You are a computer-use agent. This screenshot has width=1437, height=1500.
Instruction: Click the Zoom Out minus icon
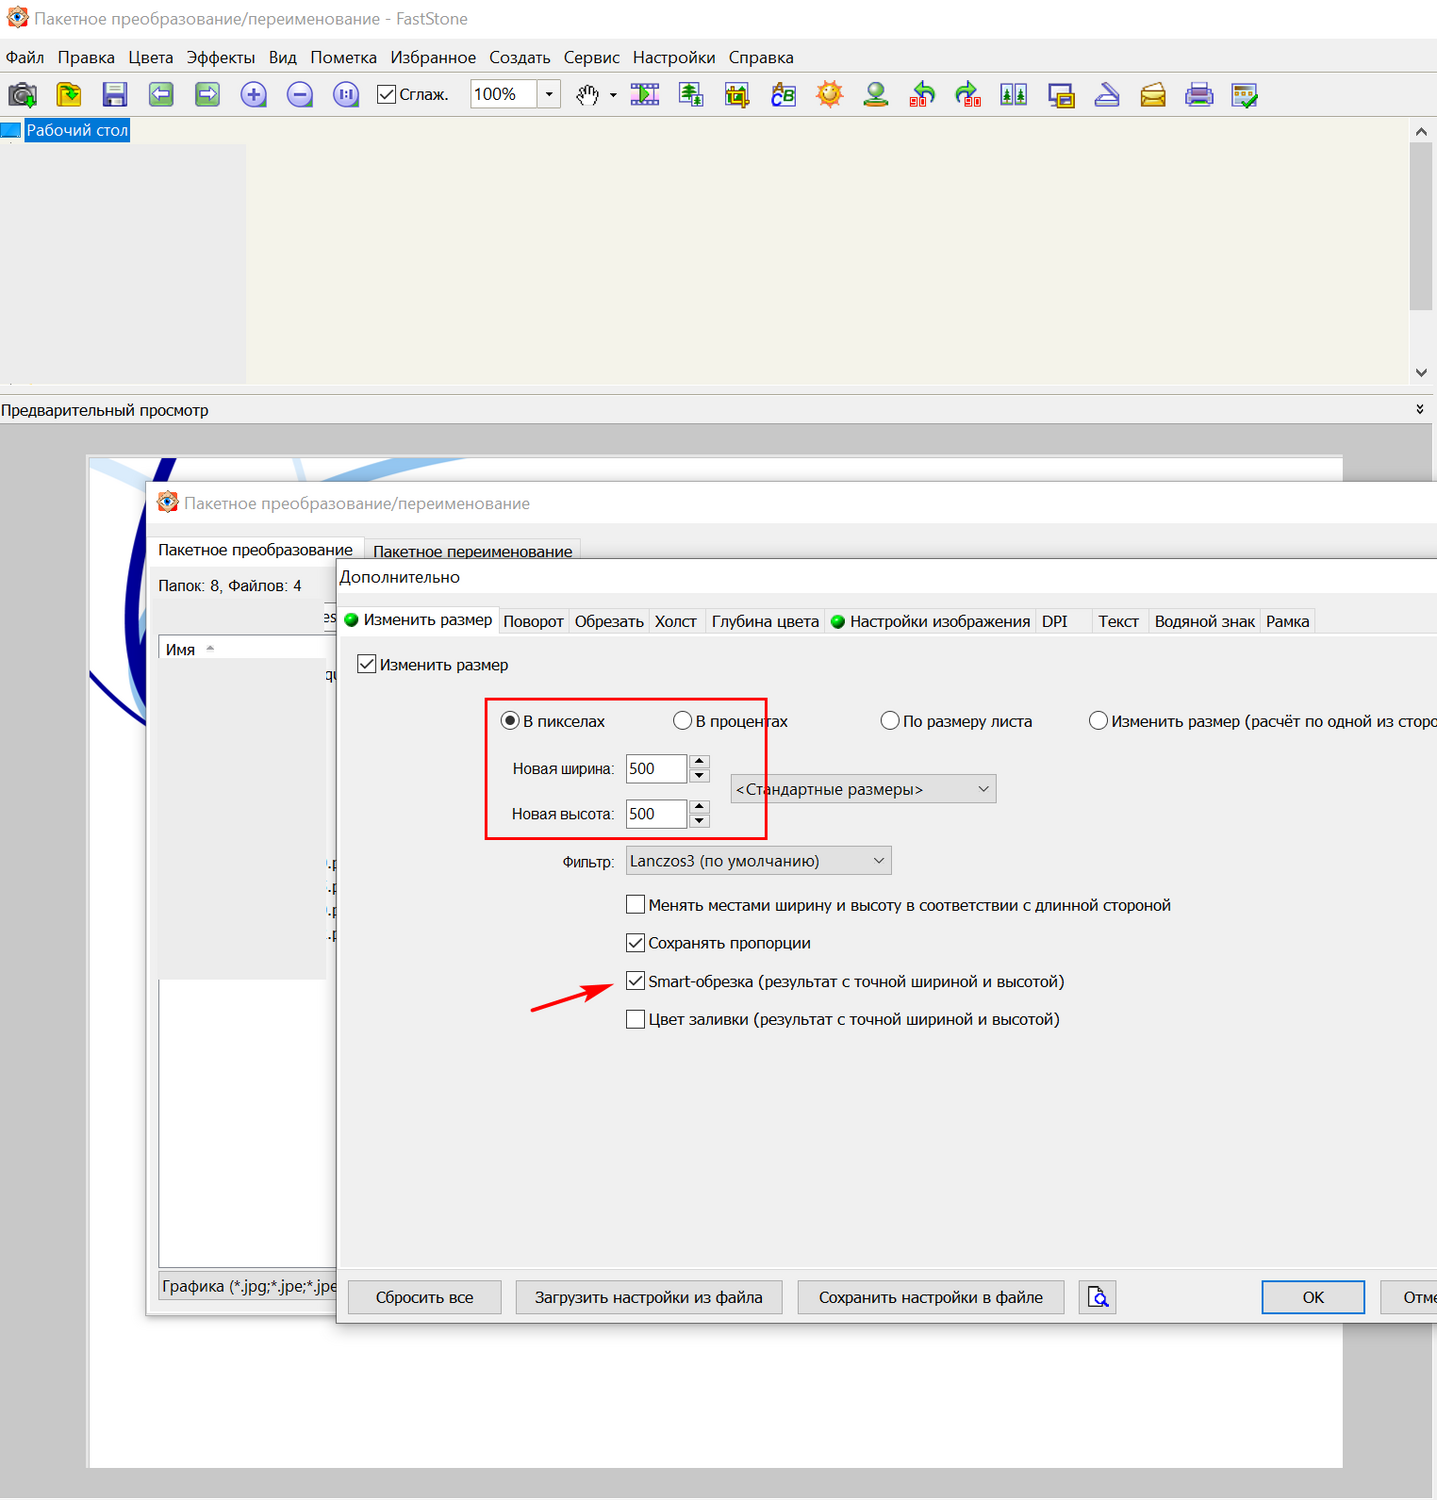point(300,95)
